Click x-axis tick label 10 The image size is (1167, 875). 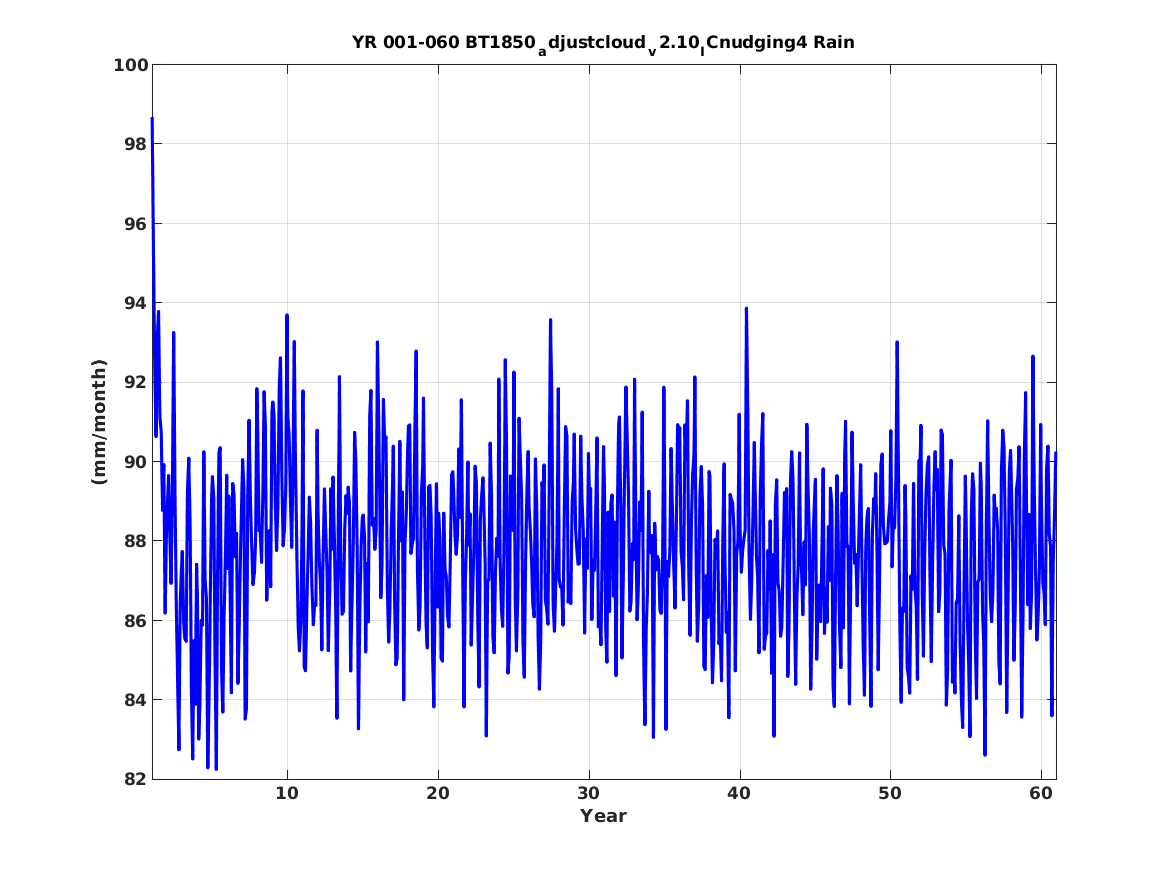[287, 794]
